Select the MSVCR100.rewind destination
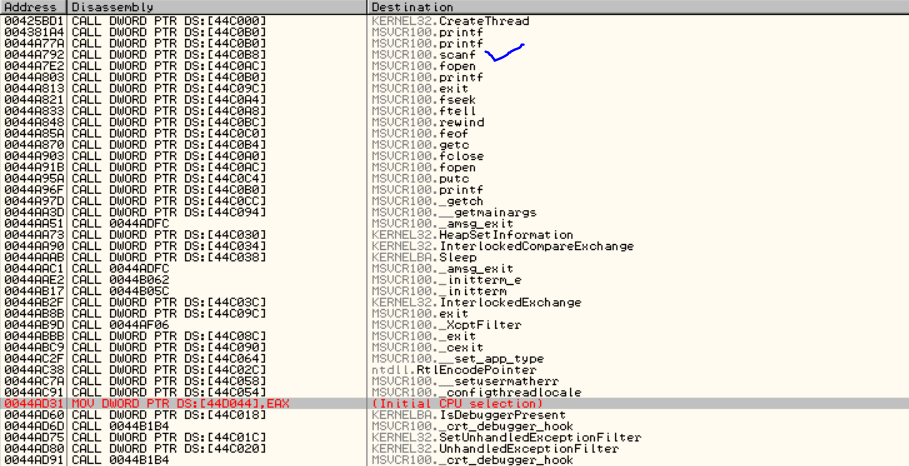This screenshot has height=466, width=909. [x=428, y=122]
